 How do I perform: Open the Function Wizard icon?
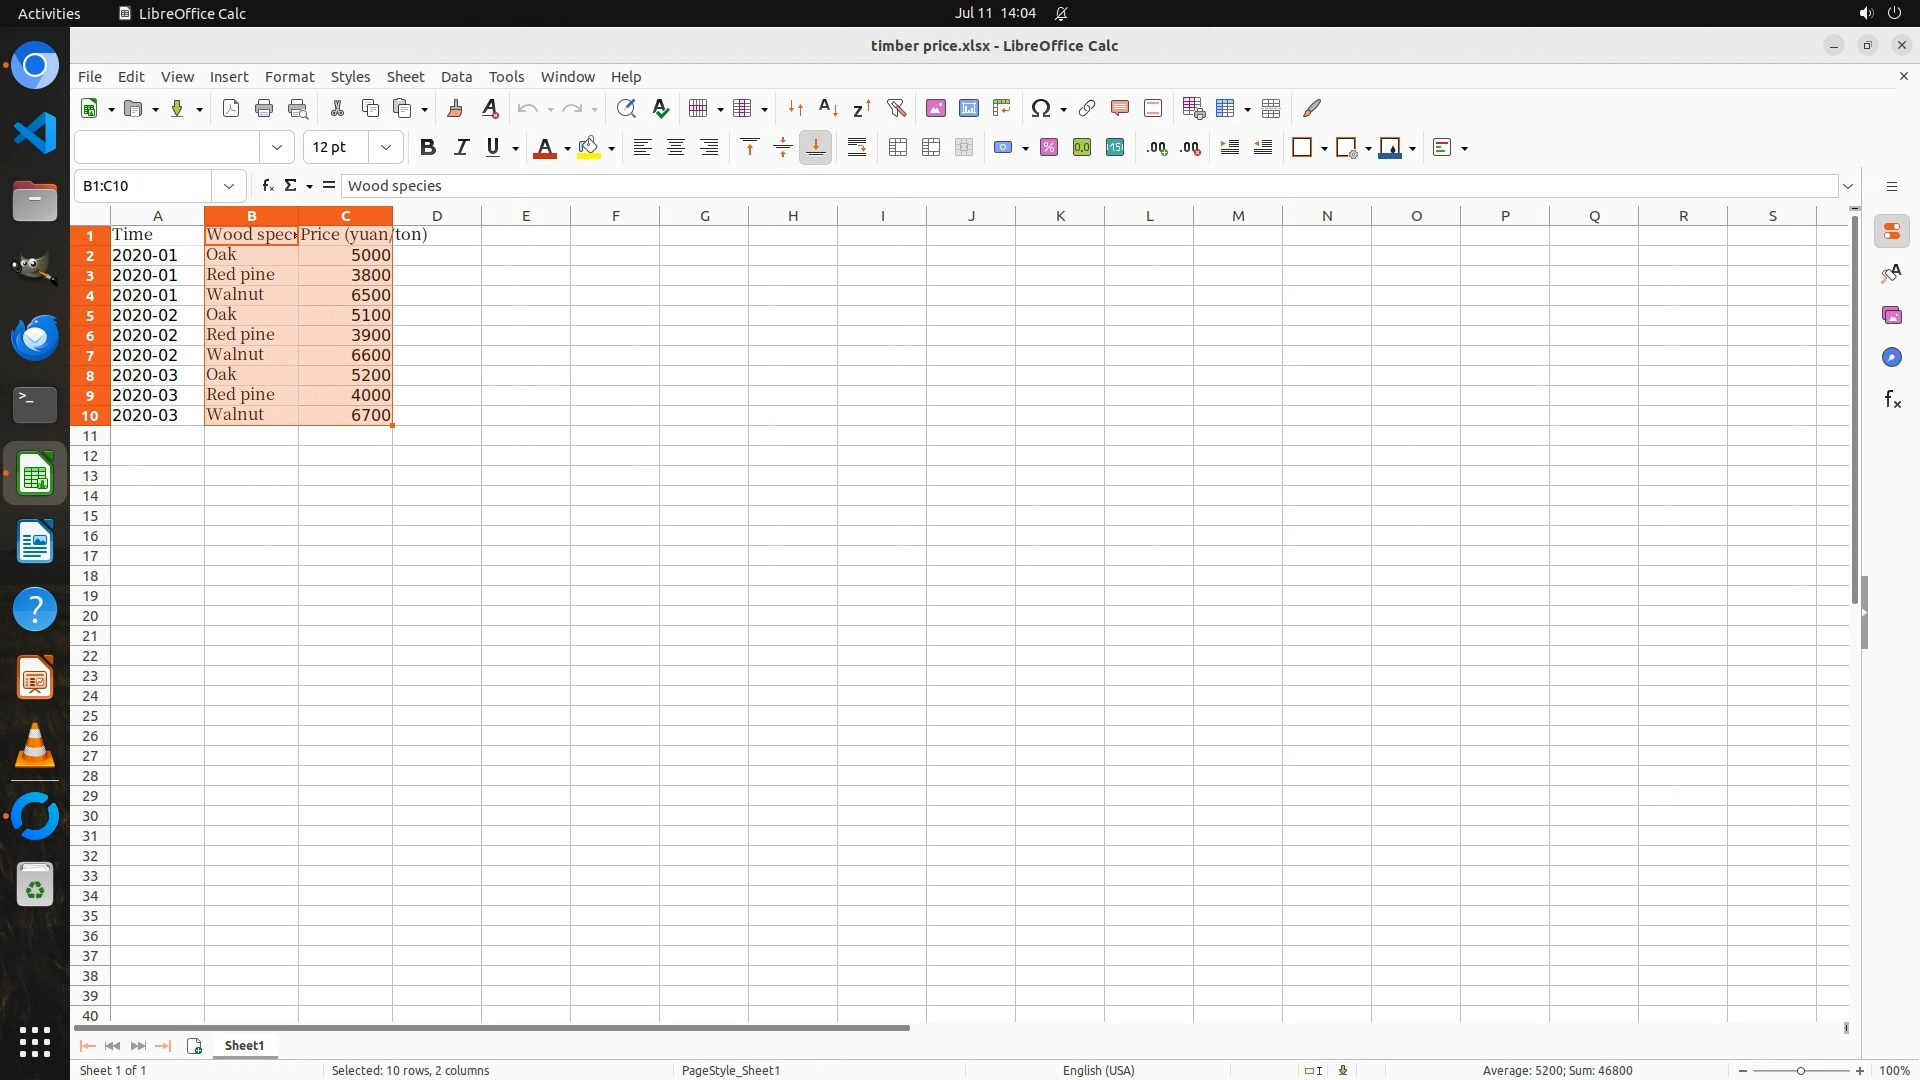(267, 186)
